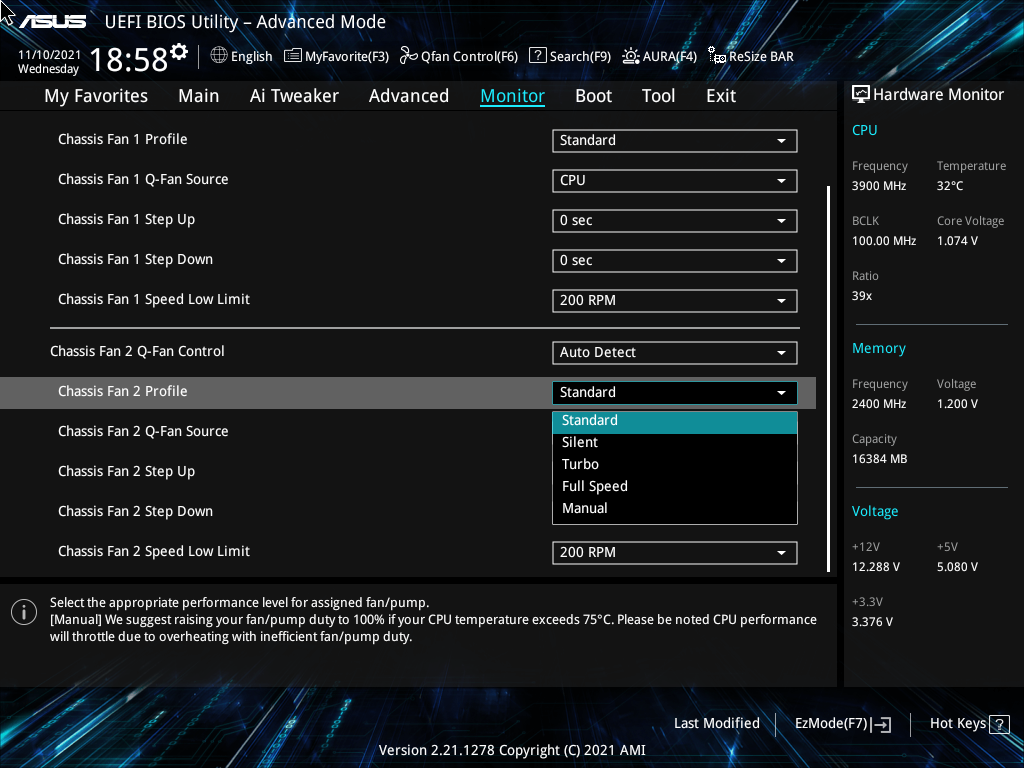The image size is (1024, 768).
Task: Click the globe language icon
Action: point(219,56)
